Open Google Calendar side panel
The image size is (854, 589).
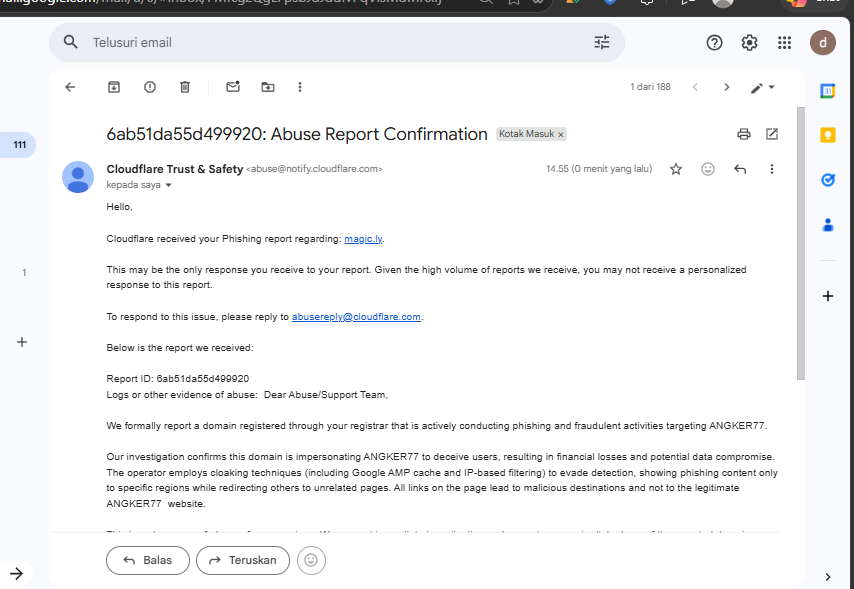[828, 90]
